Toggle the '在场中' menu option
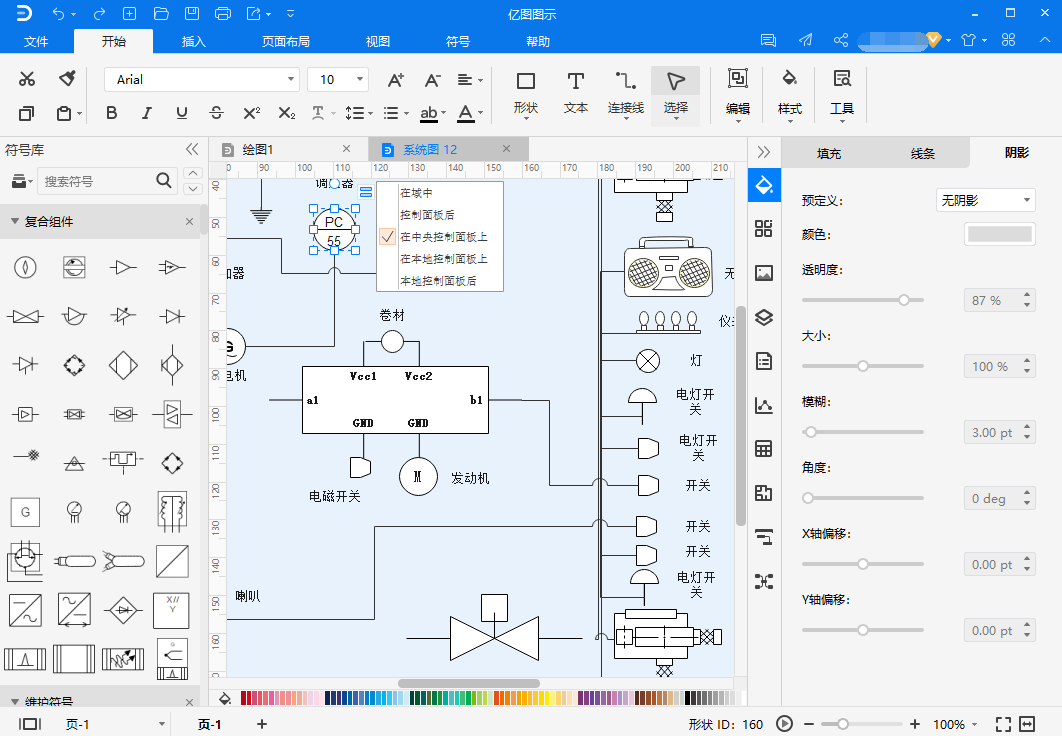Screen dimensions: 1062x736 tap(416, 193)
